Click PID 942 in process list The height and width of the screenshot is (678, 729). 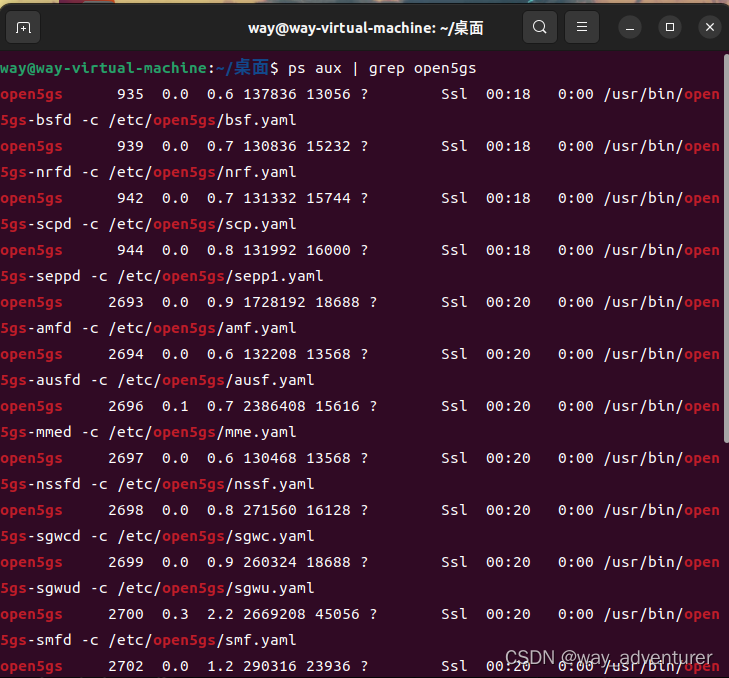[x=130, y=199]
